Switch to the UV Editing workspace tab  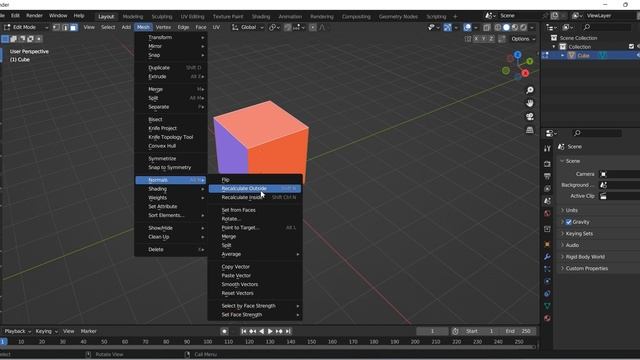(x=192, y=17)
